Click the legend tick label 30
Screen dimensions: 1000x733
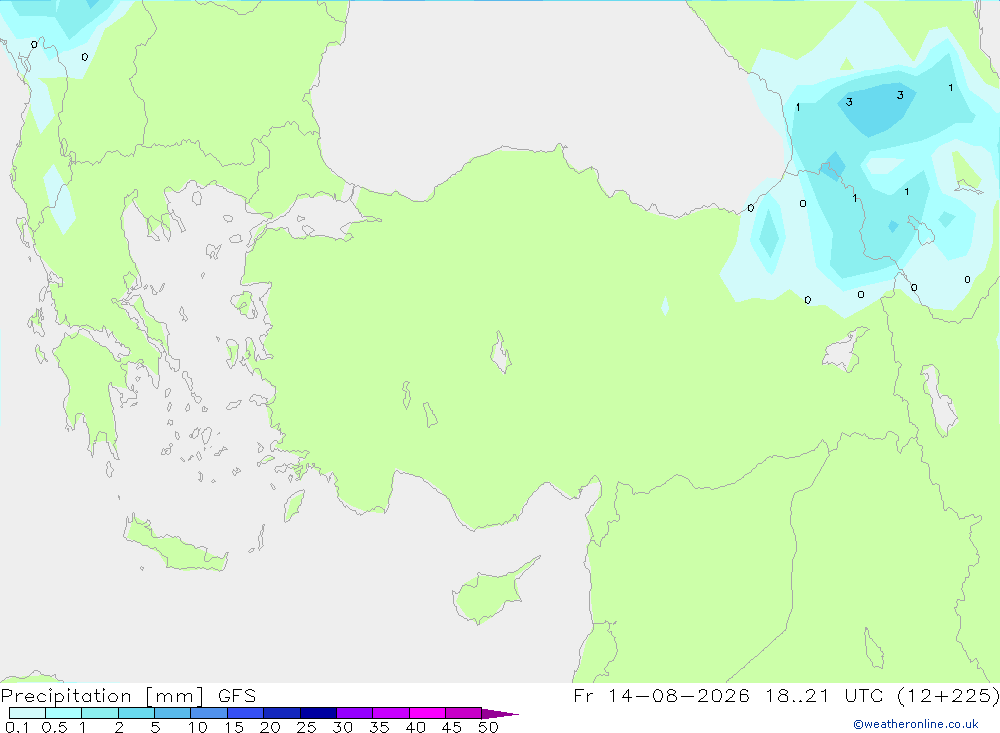(343, 727)
